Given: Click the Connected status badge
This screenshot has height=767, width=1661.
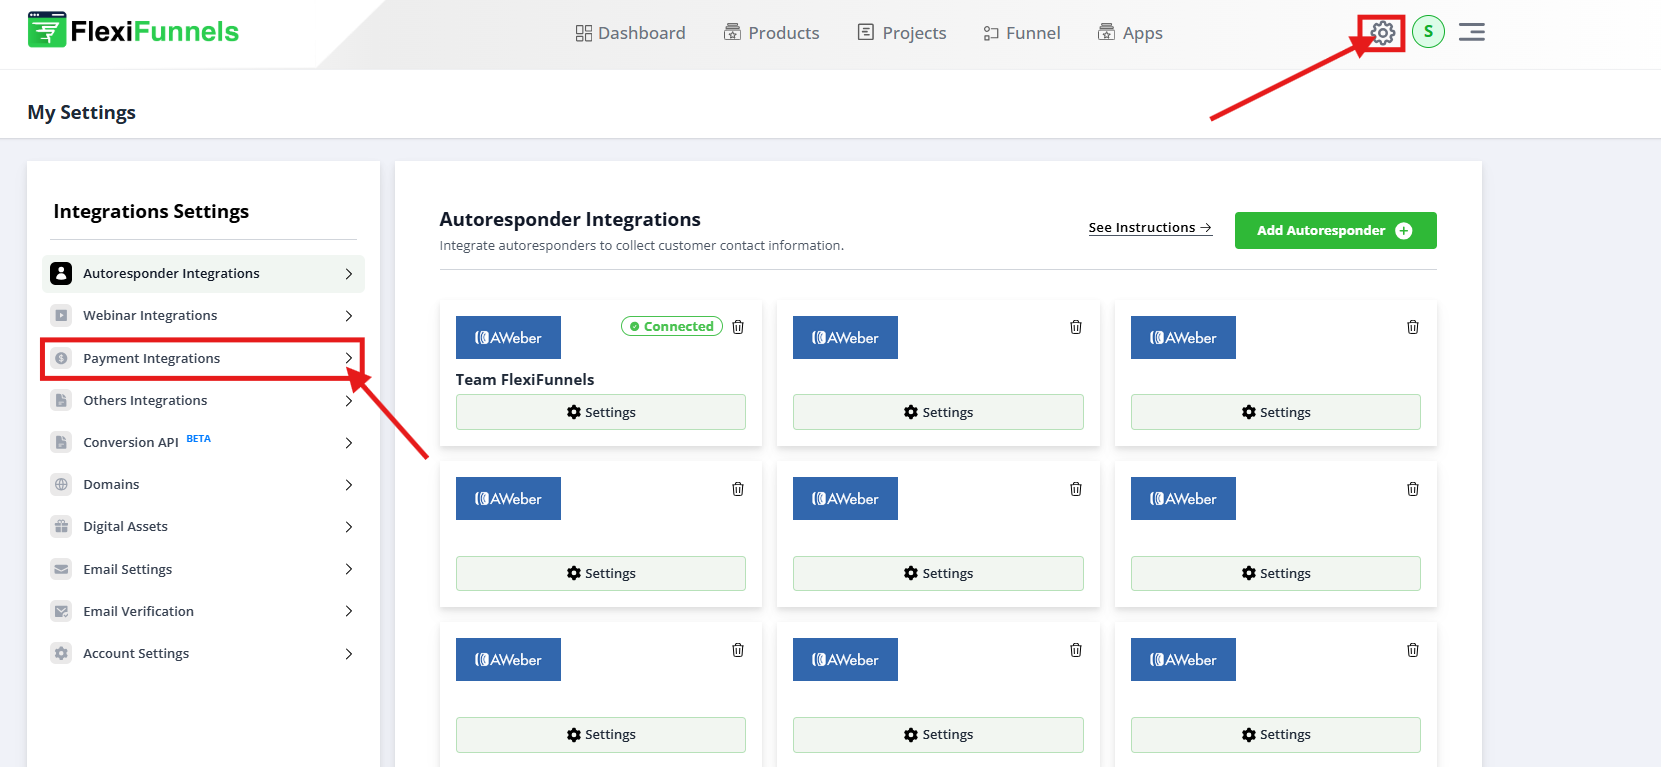Looking at the screenshot, I should 672,326.
